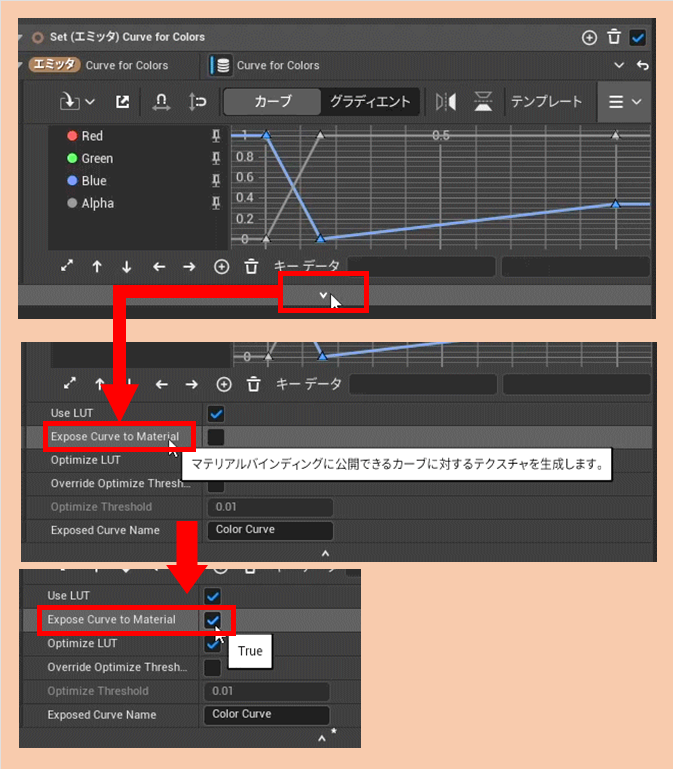673x769 pixels.
Task: Check the unchecked Expose Curve to Material box
Action: (216, 437)
